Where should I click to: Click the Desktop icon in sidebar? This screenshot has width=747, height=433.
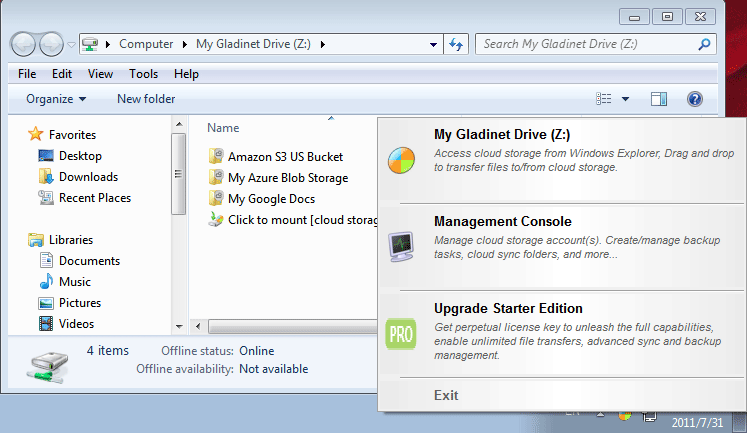click(x=46, y=156)
